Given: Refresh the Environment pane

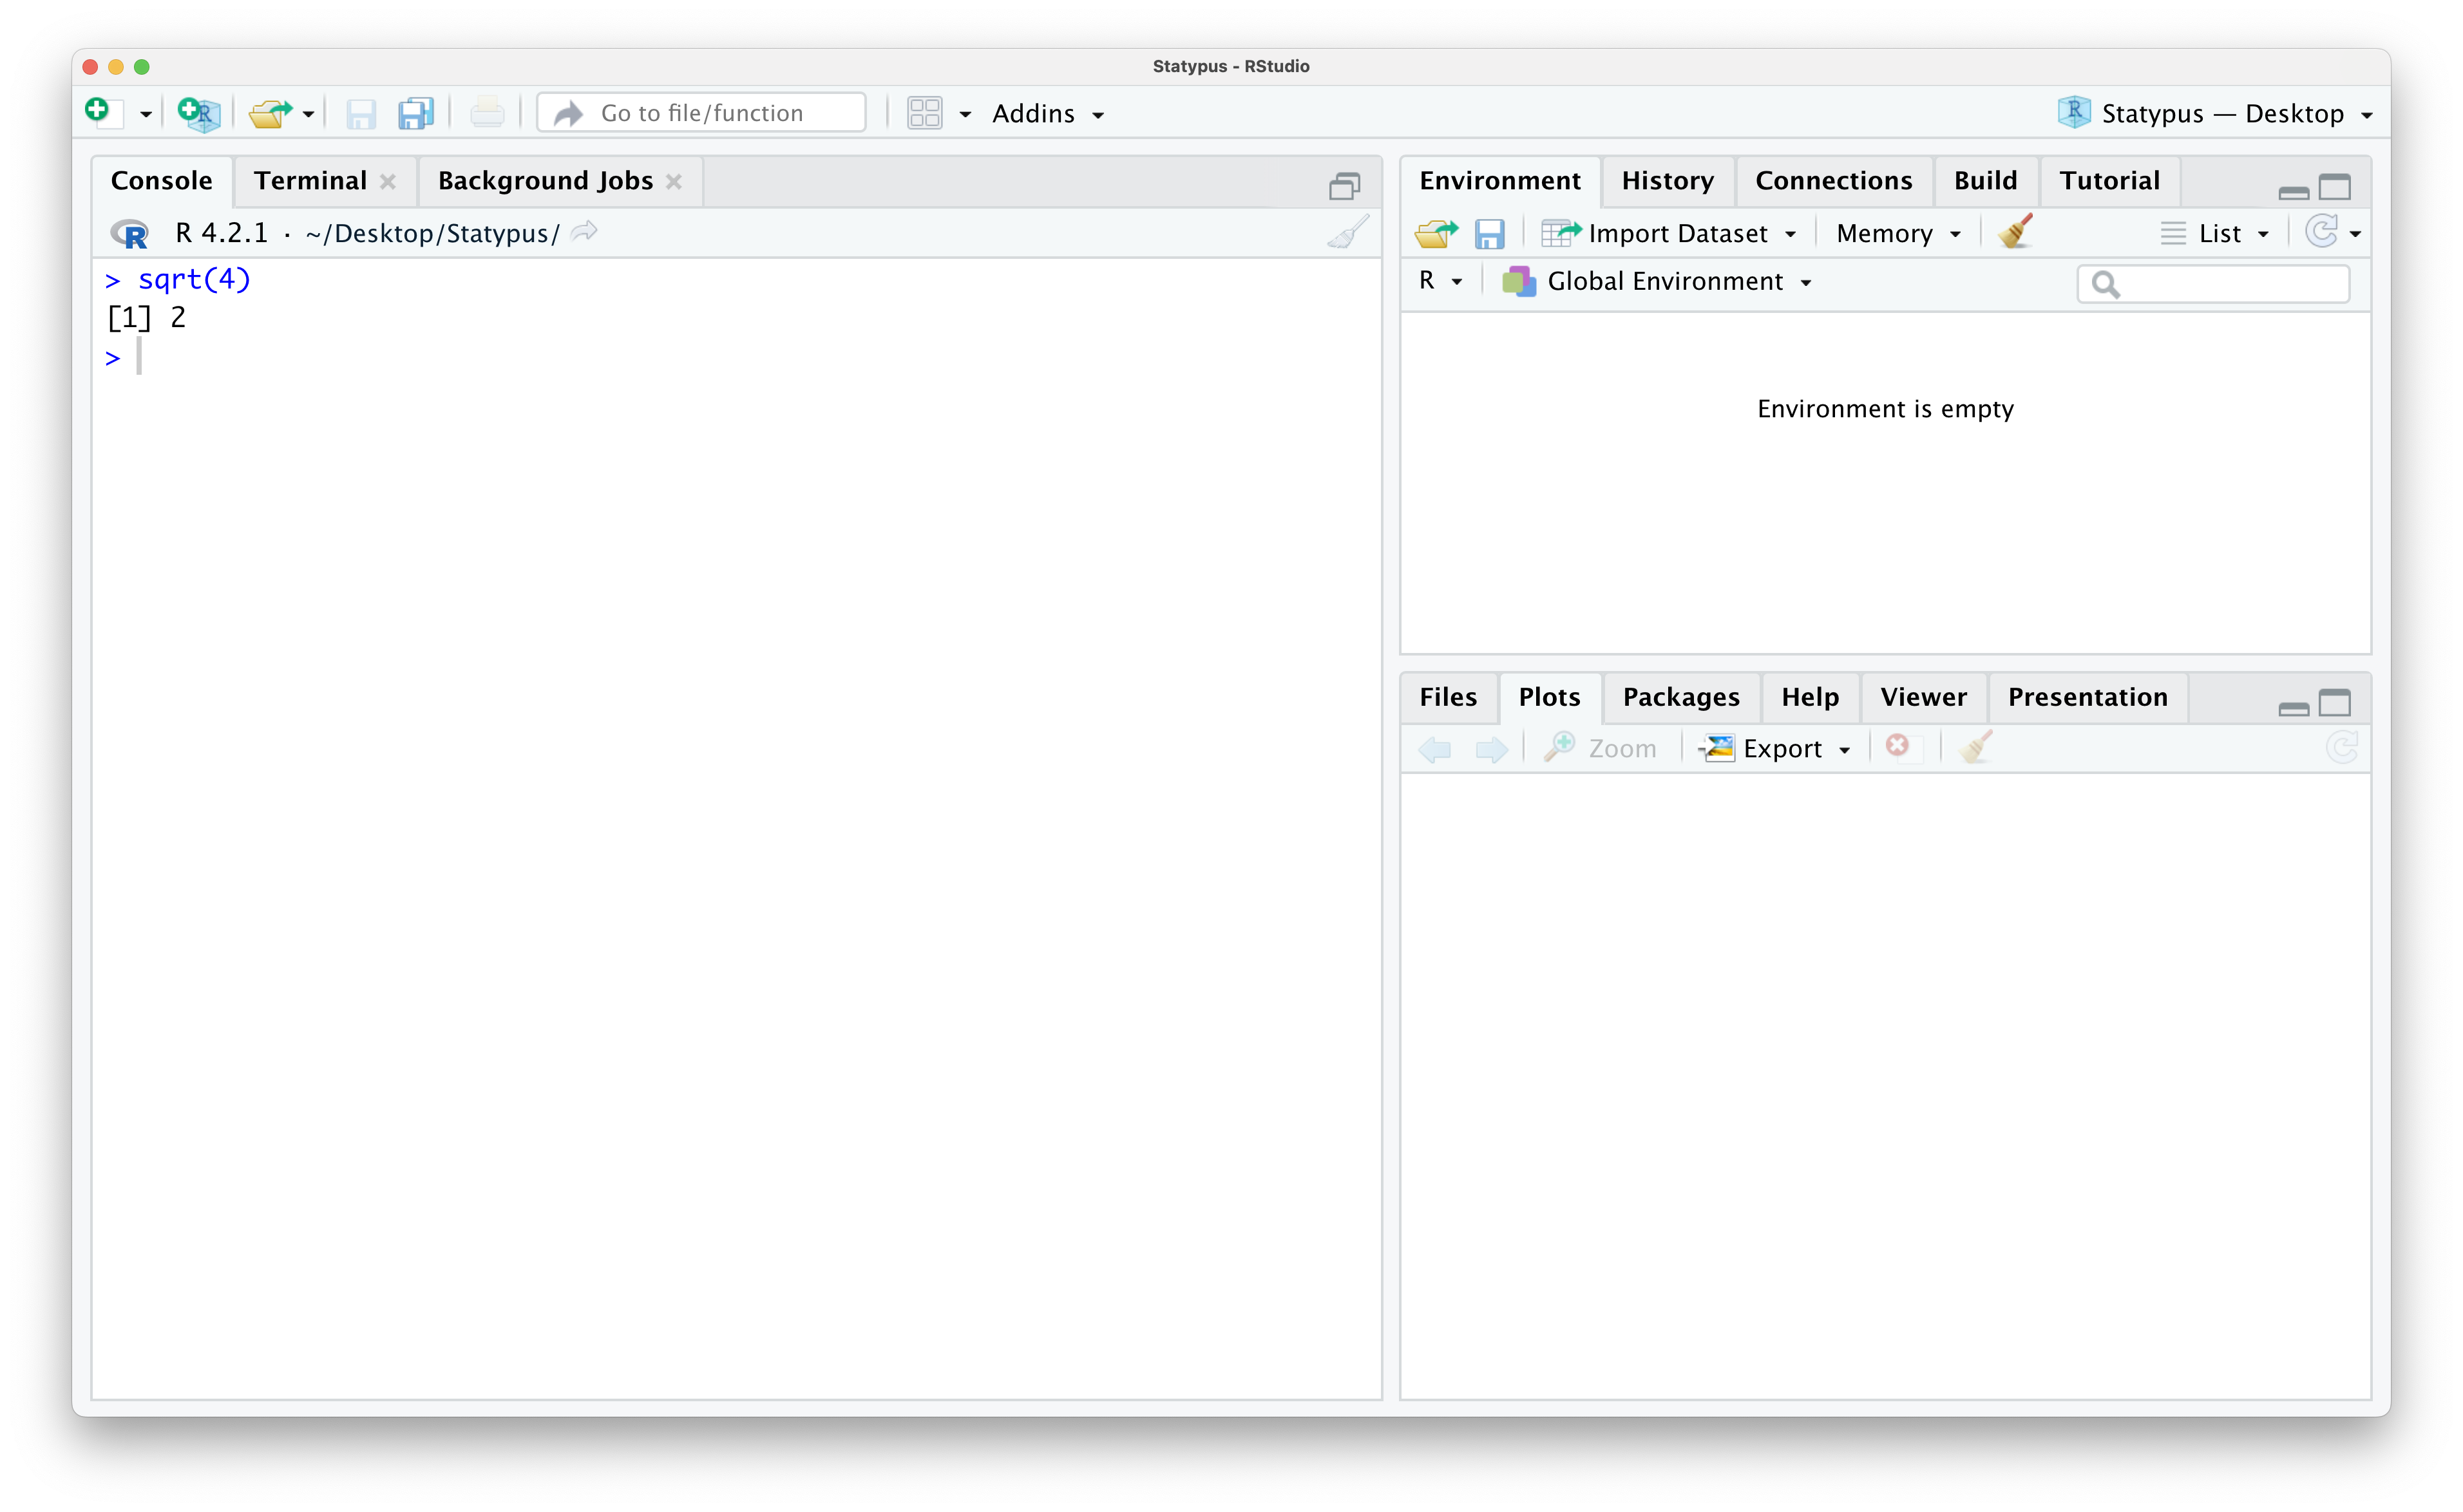Looking at the screenshot, I should tap(2321, 232).
